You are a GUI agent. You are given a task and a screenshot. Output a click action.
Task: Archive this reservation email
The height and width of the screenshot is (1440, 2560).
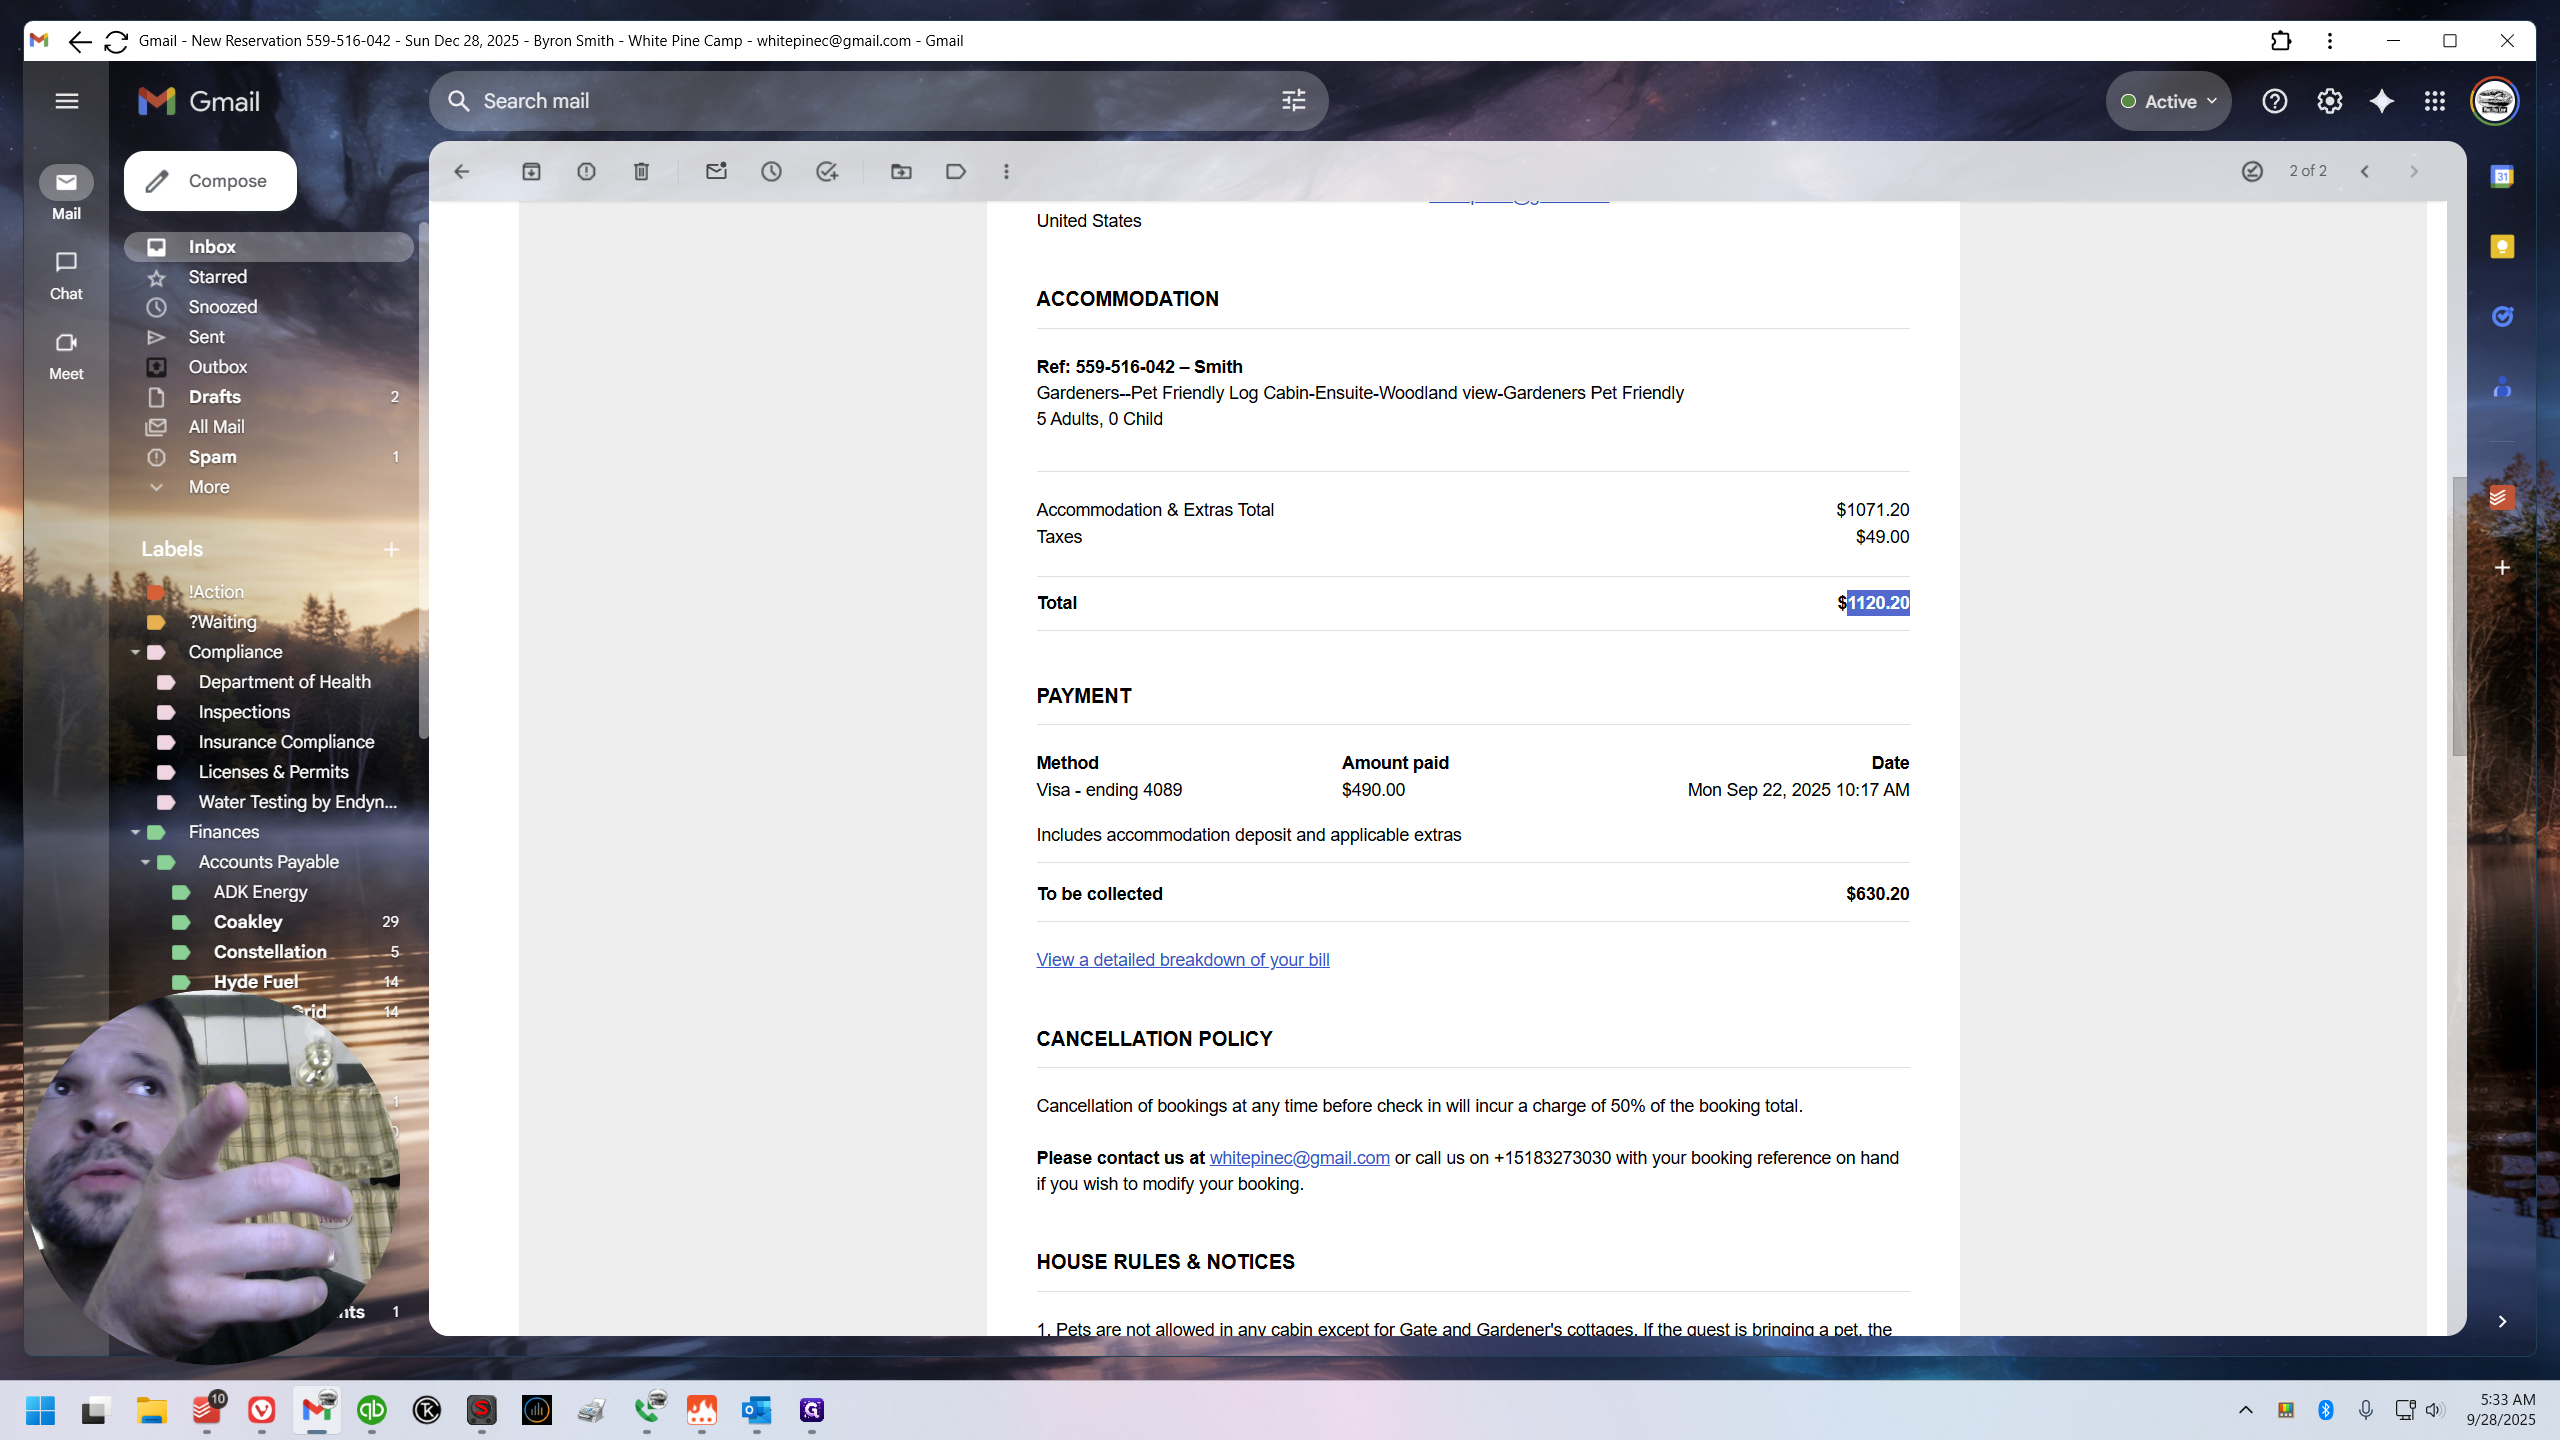click(x=531, y=172)
